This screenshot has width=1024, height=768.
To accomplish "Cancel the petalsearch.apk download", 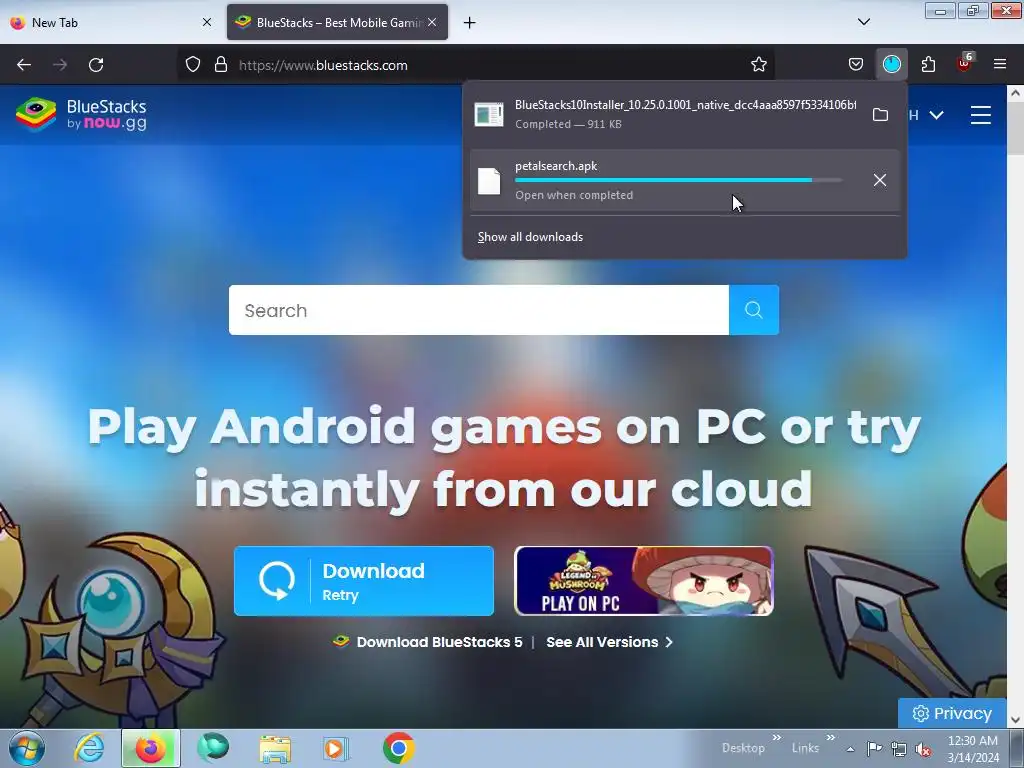I will pos(880,180).
